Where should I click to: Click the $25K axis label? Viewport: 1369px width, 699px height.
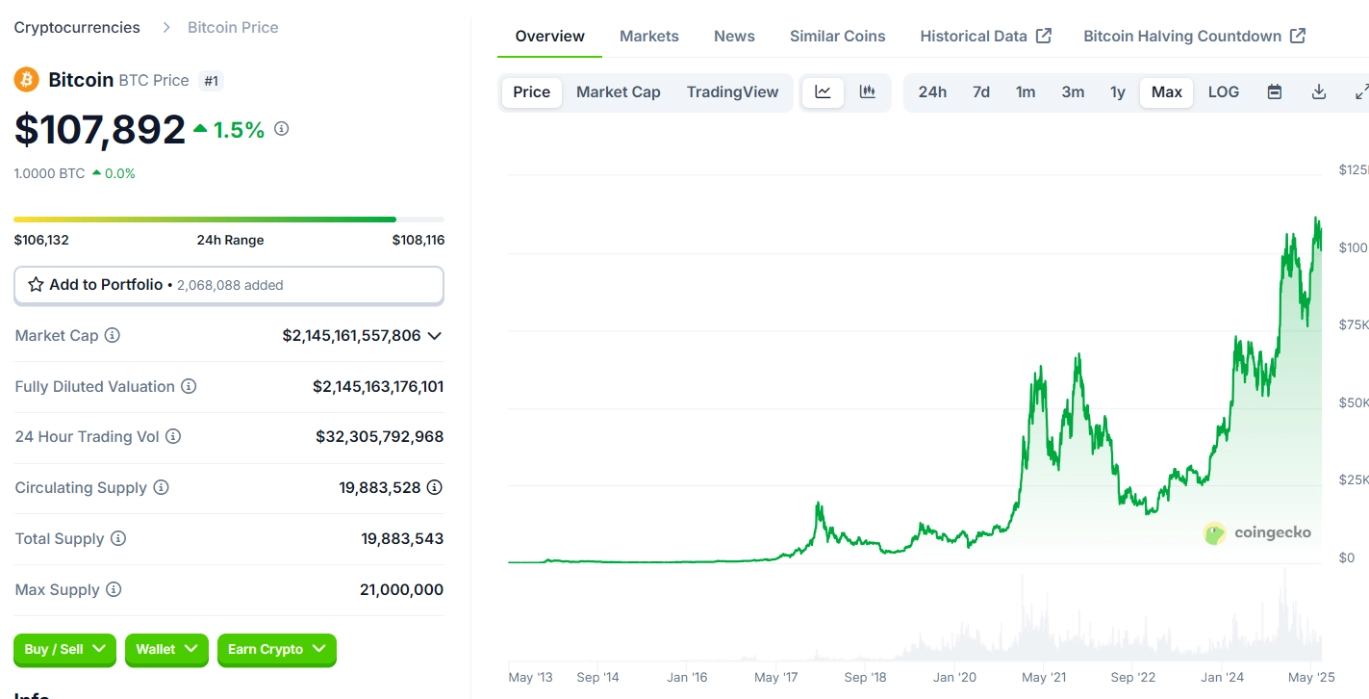tap(1353, 480)
